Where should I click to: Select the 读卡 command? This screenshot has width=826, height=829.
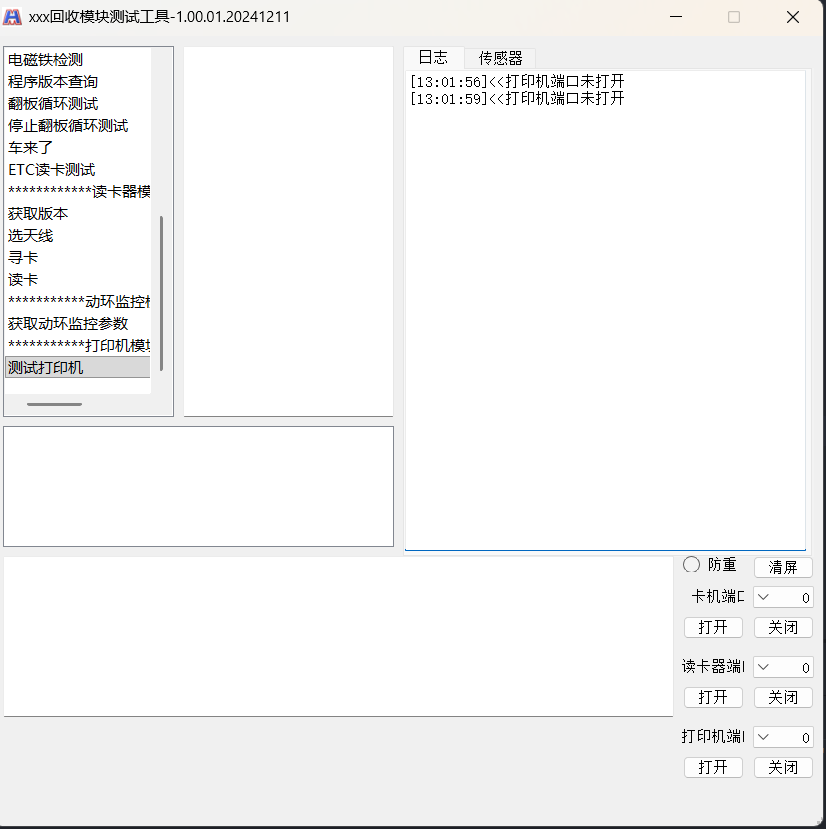[78, 280]
